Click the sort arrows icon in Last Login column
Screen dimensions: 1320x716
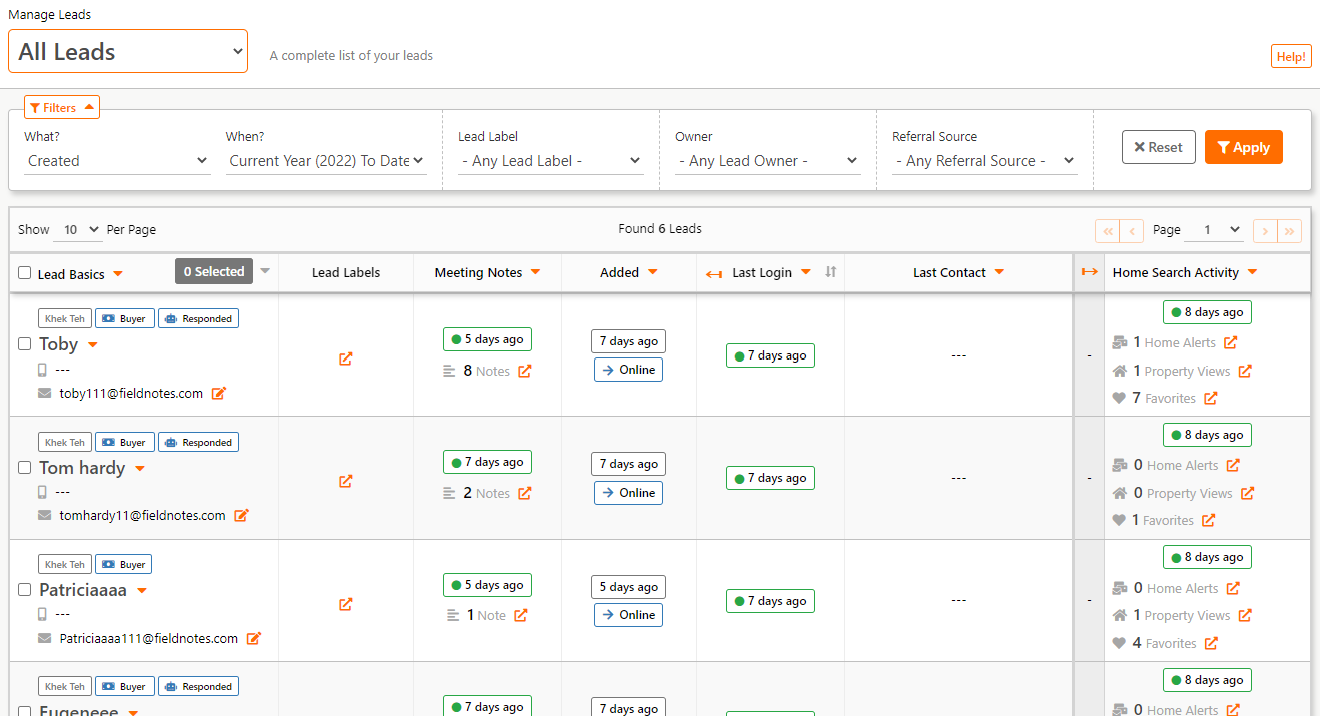click(x=830, y=272)
